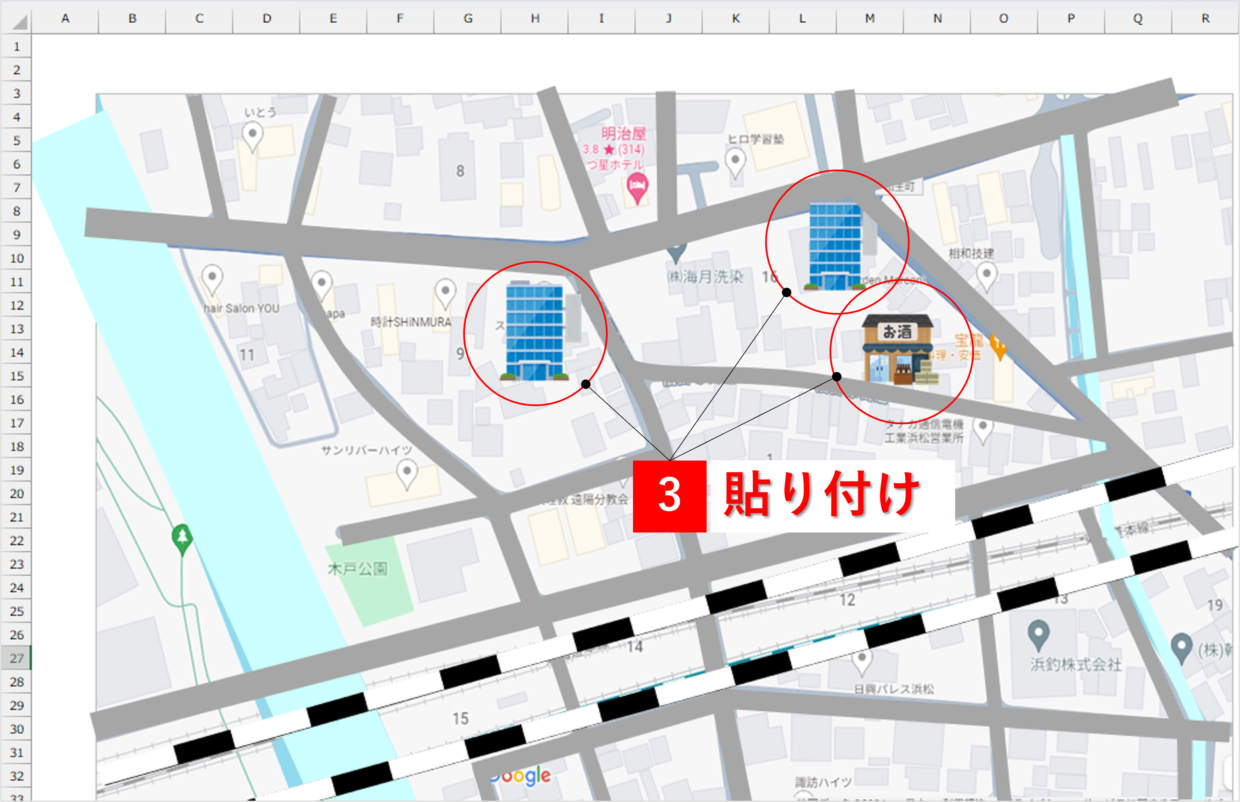Select the blue office building image near column H
1240x802 pixels.
[535, 330]
